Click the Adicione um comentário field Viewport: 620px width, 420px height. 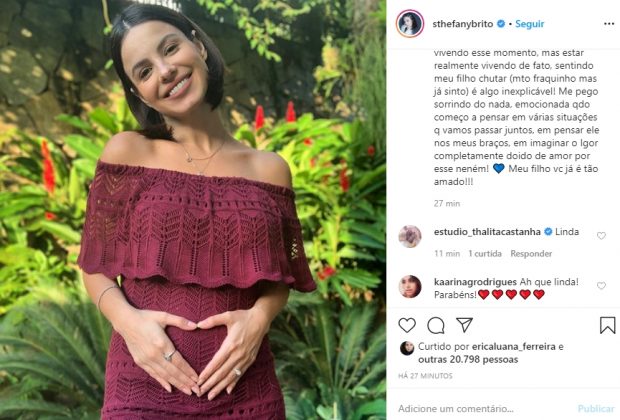tap(456, 409)
